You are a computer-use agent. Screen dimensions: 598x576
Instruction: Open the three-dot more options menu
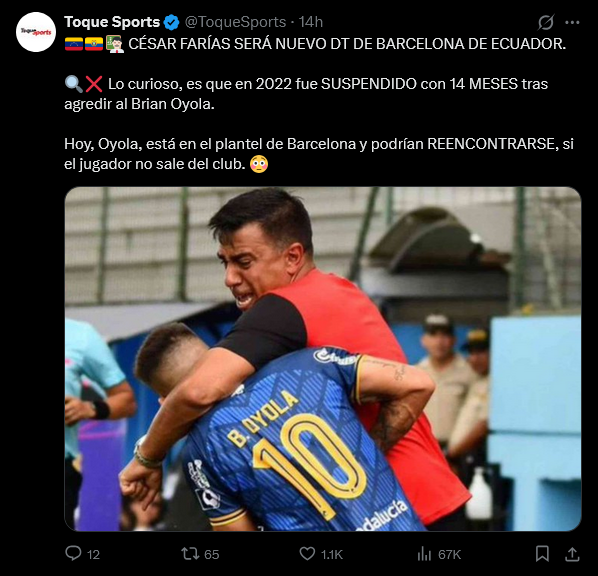[x=572, y=23]
